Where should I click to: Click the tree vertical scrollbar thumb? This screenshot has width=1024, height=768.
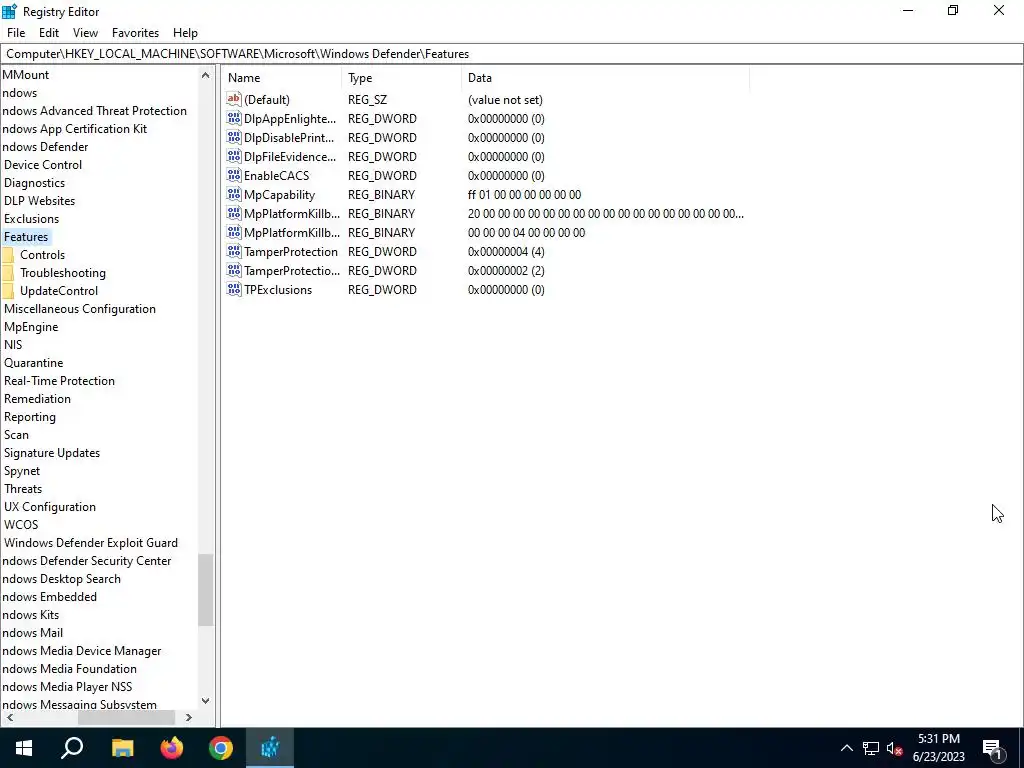[205, 590]
